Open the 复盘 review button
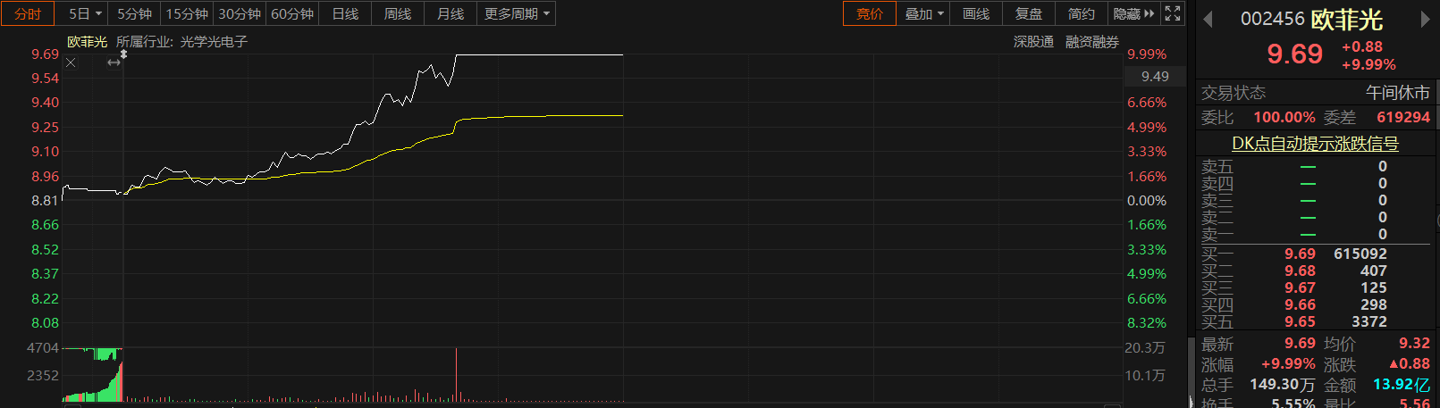 tap(1028, 14)
